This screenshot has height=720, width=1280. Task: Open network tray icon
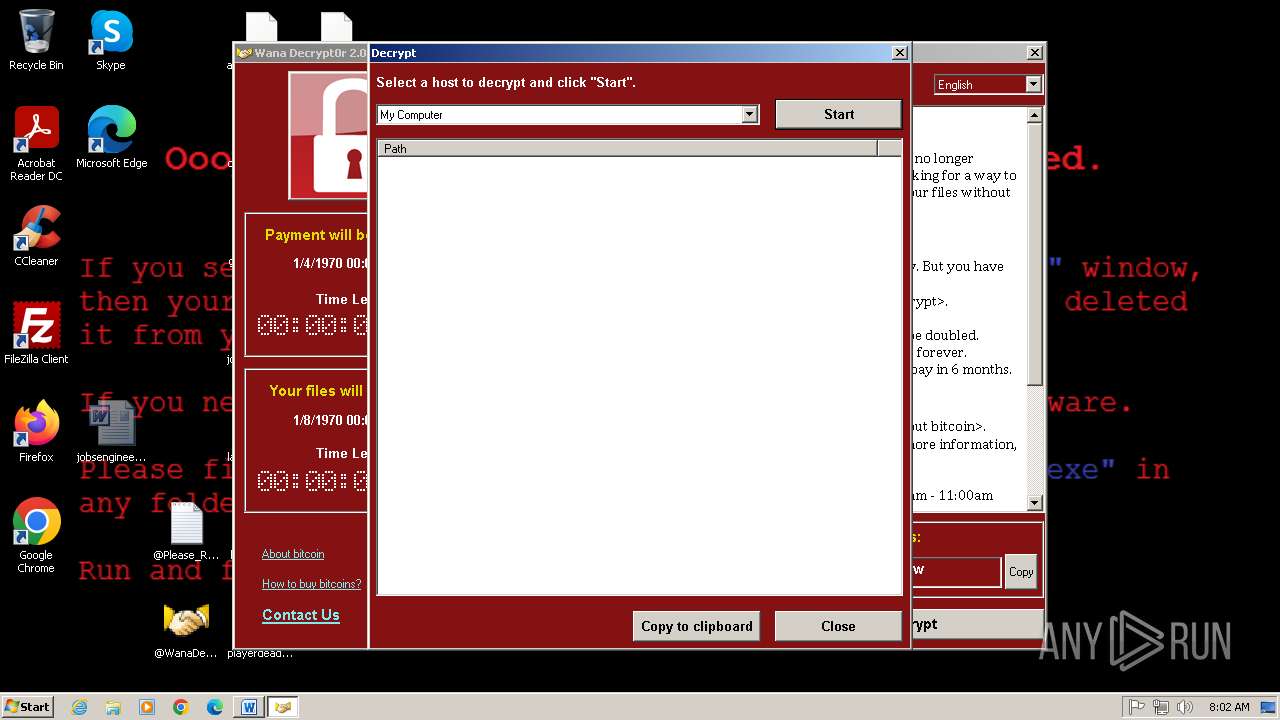1161,707
